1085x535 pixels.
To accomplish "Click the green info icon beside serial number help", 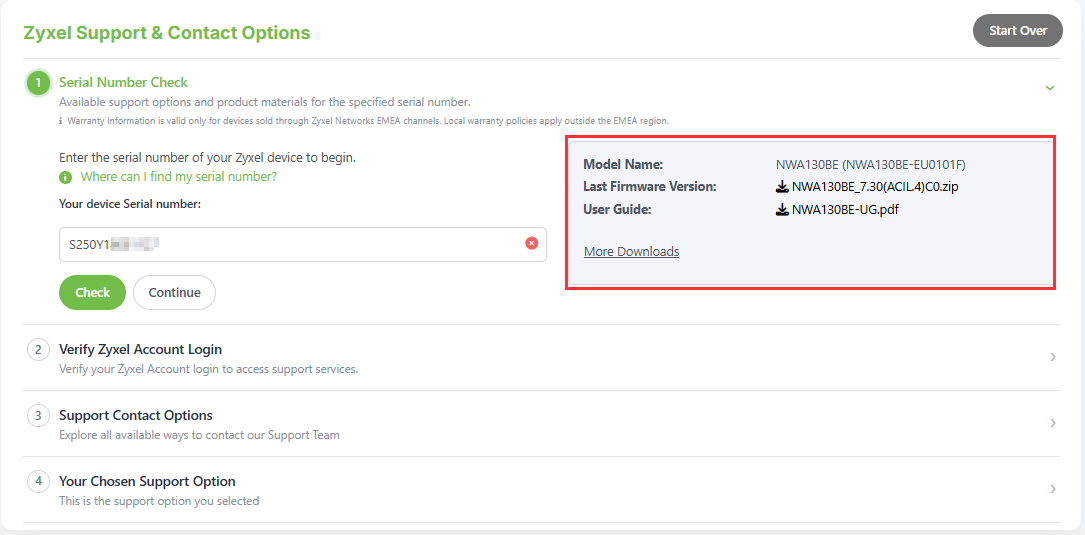I will [x=66, y=177].
